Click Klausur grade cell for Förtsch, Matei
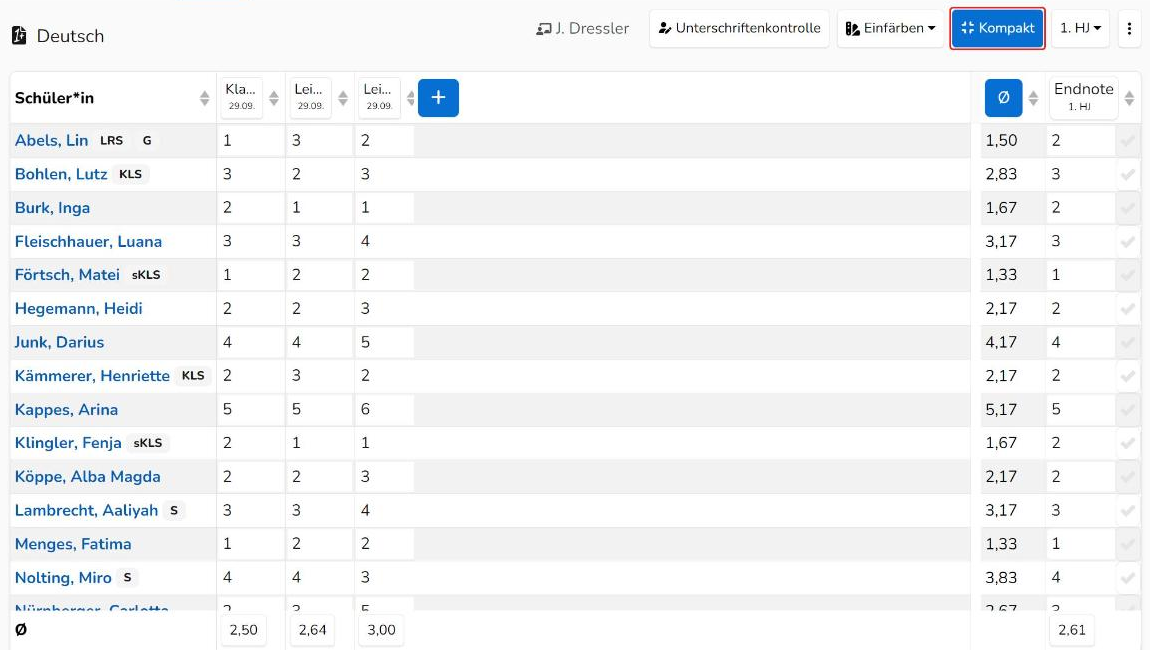Screen dimensions: 1150x650 pyautogui.click(x=250, y=275)
